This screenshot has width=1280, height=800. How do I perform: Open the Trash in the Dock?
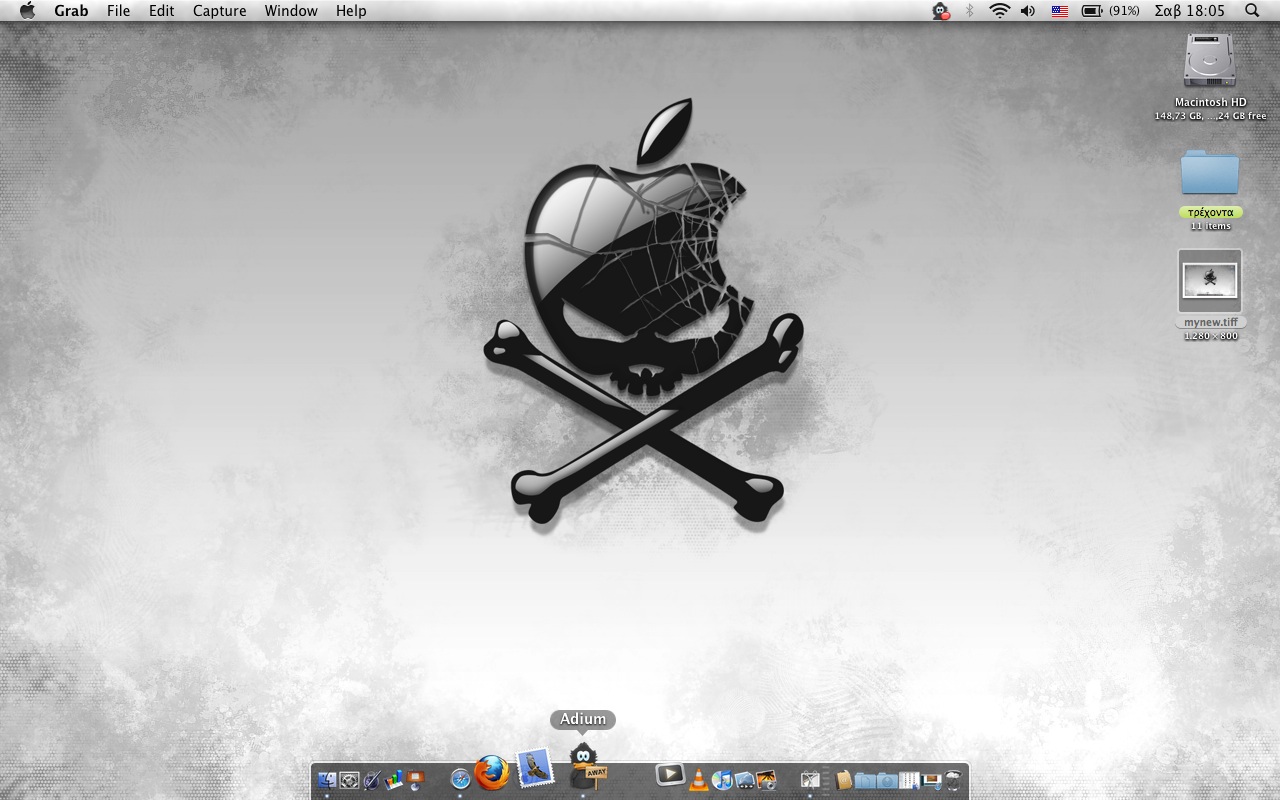[x=954, y=779]
